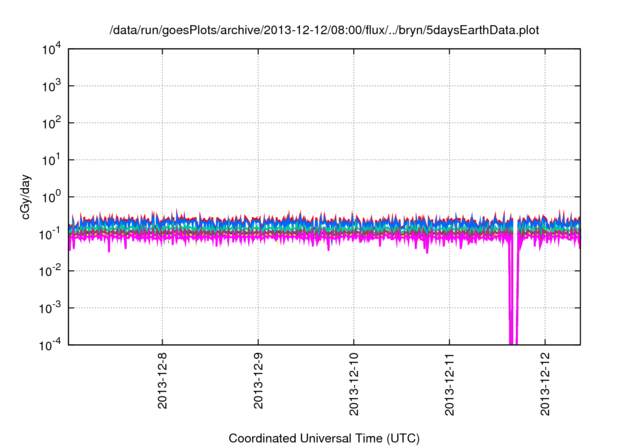The width and height of the screenshot is (640, 448).
Task: Click the 2013-12-11 date tick label
Action: [x=449, y=384]
